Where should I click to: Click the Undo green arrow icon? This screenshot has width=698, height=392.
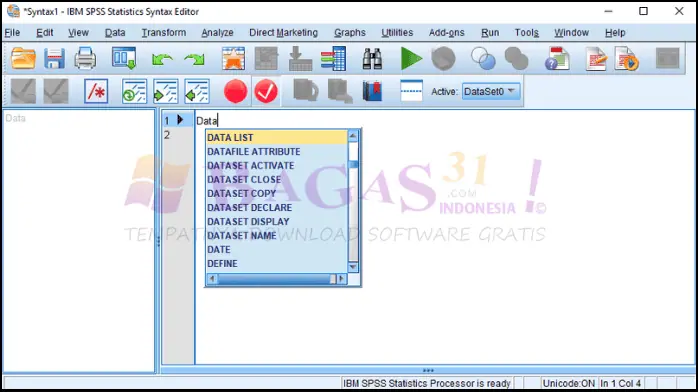pos(162,59)
